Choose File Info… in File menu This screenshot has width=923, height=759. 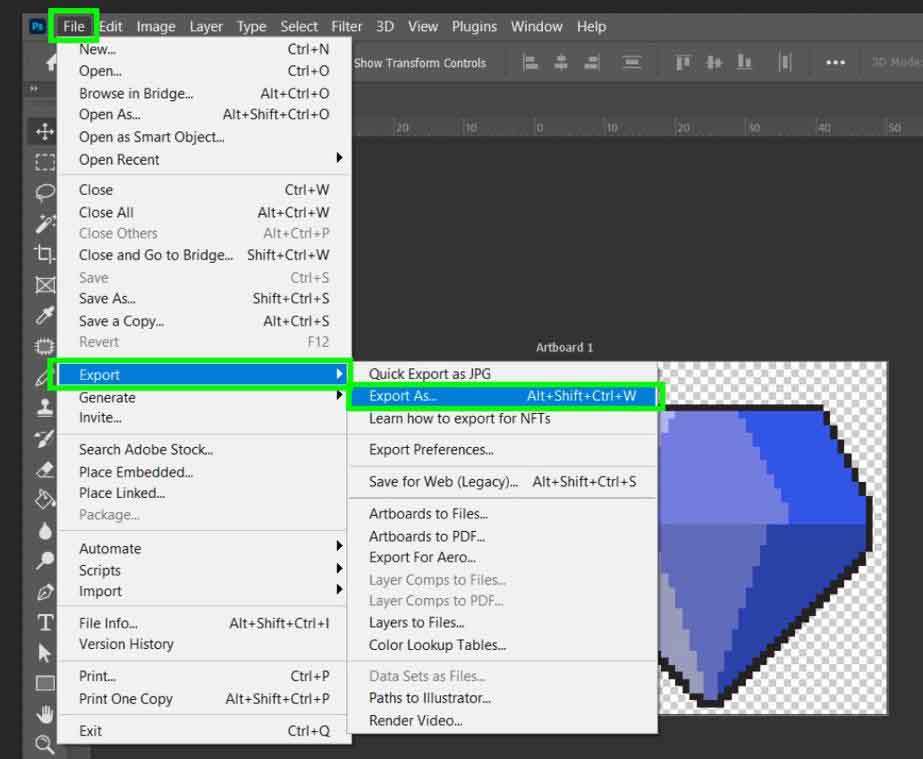pyautogui.click(x=205, y=623)
